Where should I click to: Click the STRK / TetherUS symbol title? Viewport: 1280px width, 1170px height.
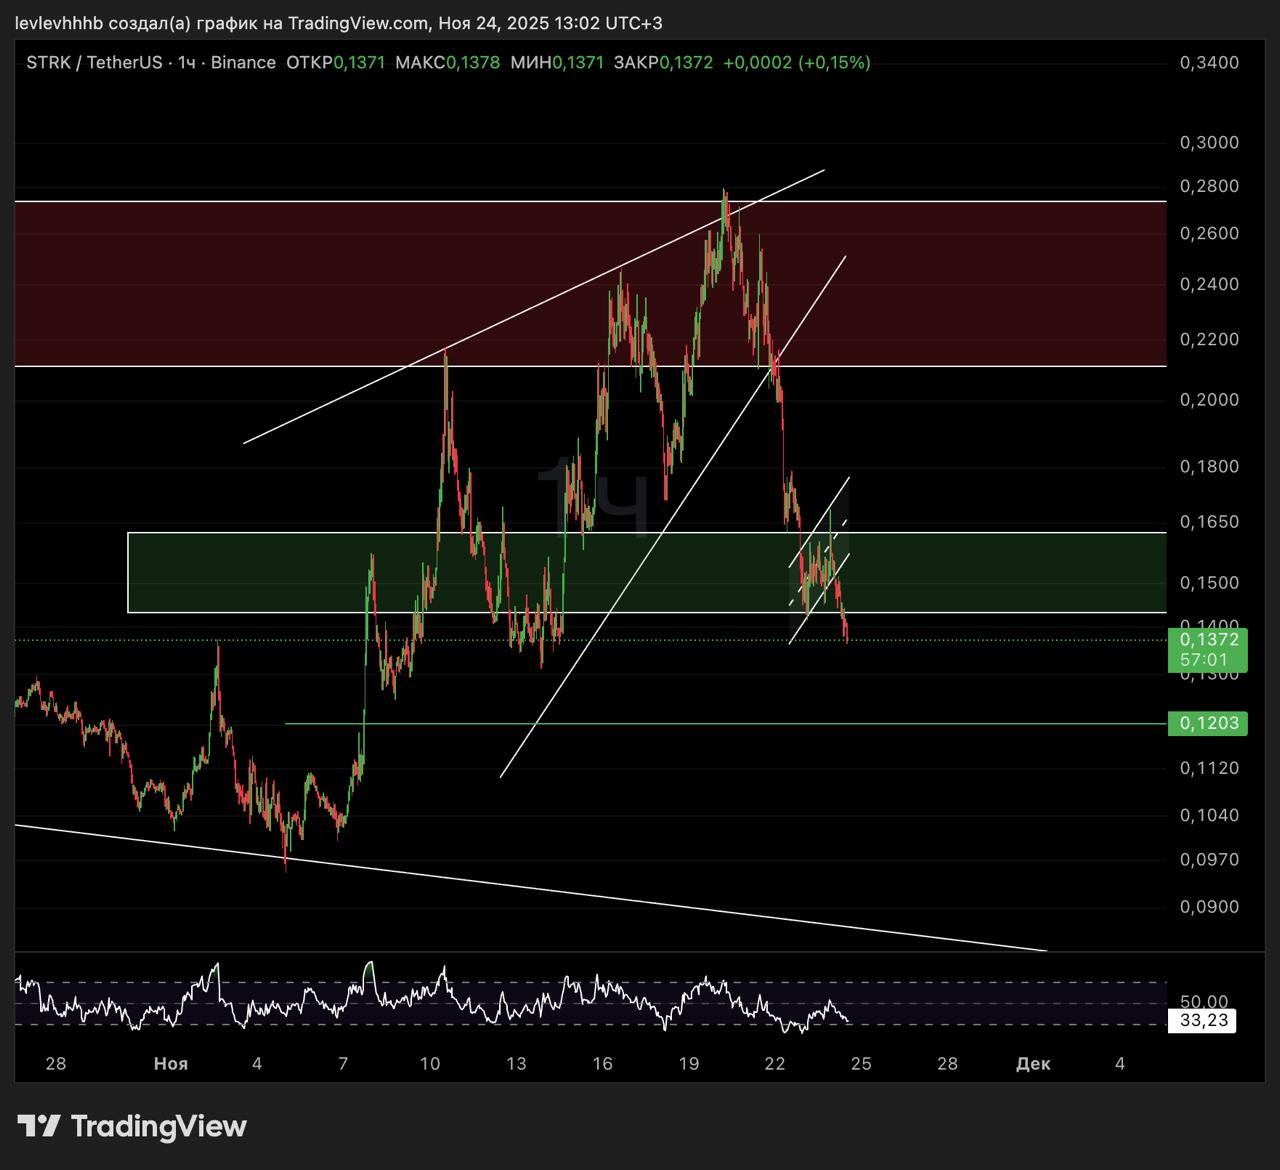(94, 63)
